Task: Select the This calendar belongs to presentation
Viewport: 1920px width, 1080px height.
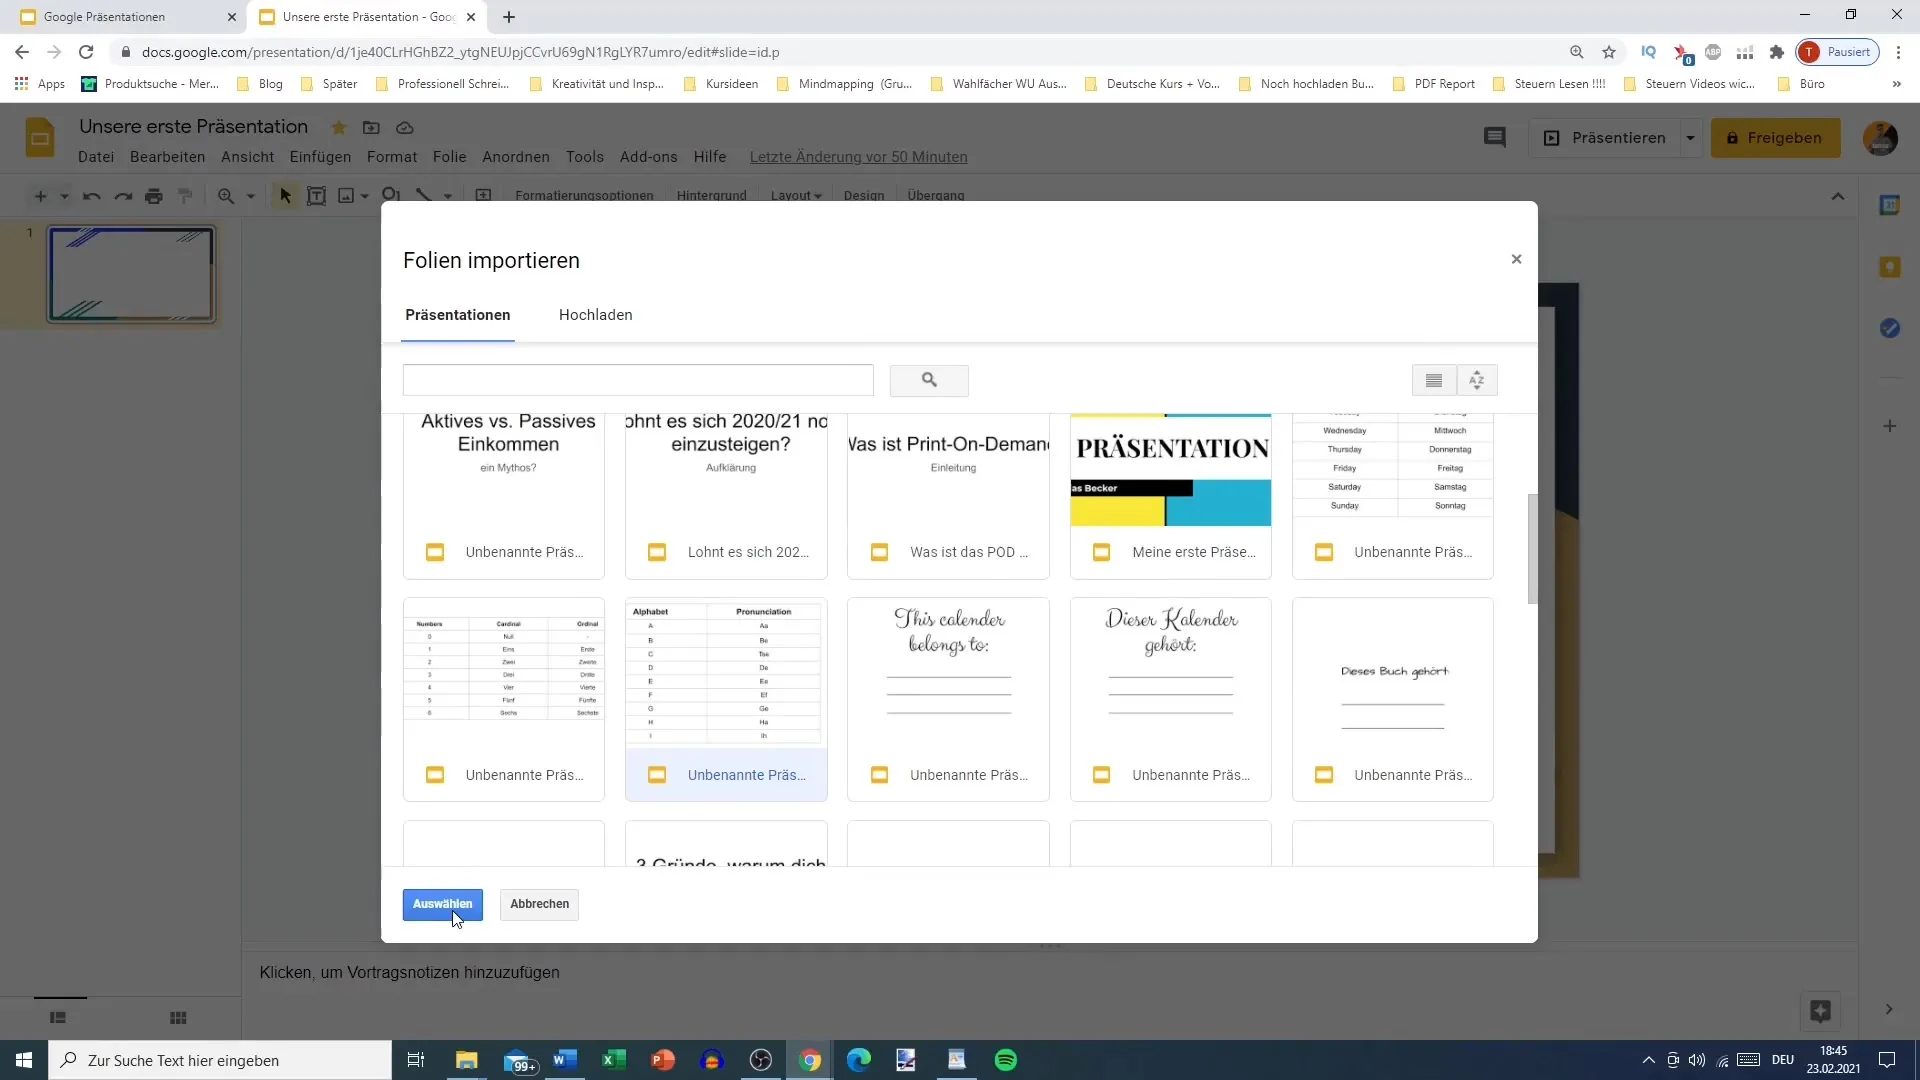Action: [948, 699]
